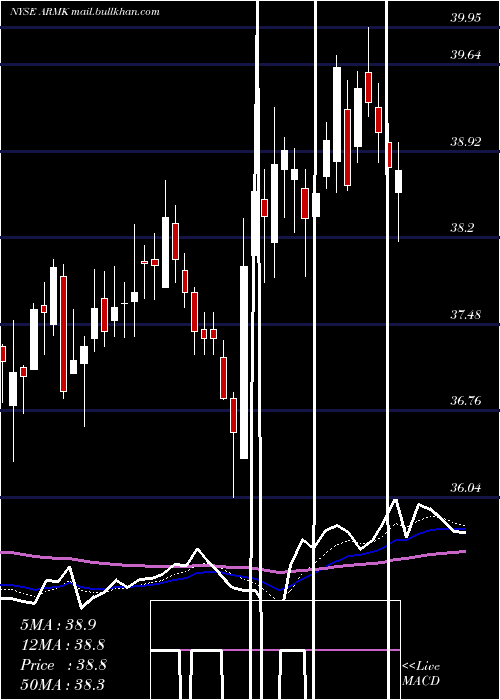This screenshot has height=700, width=500.
Task: Click the 39.64 price axis label
Action: (x=465, y=55)
